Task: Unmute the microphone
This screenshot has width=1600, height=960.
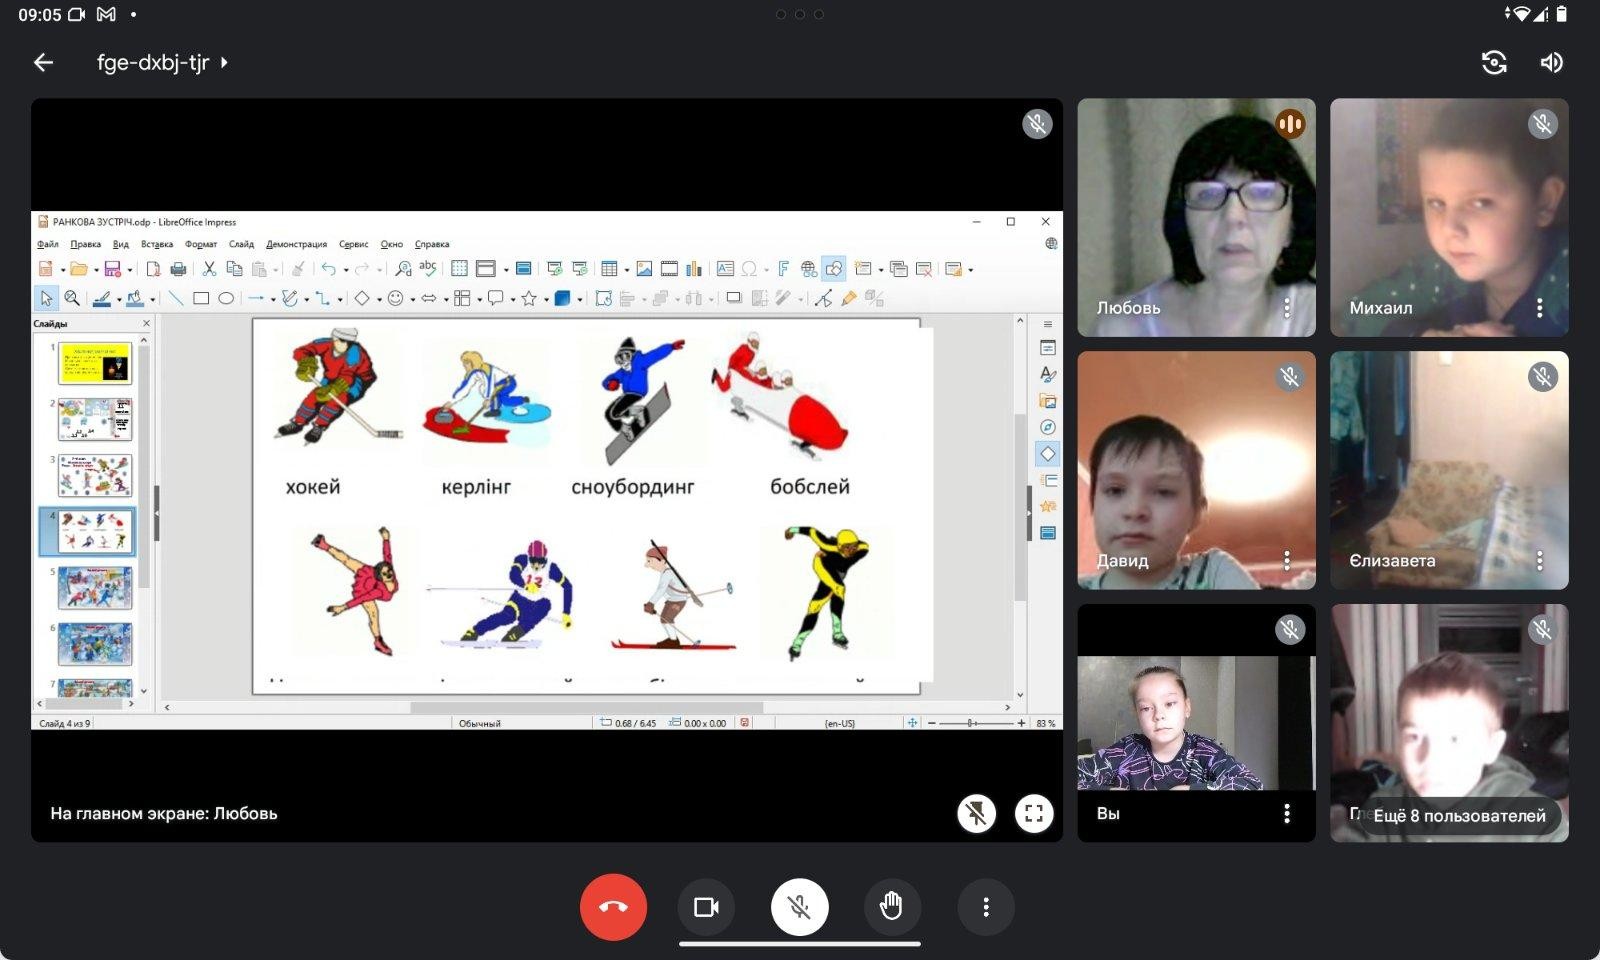Action: (799, 907)
